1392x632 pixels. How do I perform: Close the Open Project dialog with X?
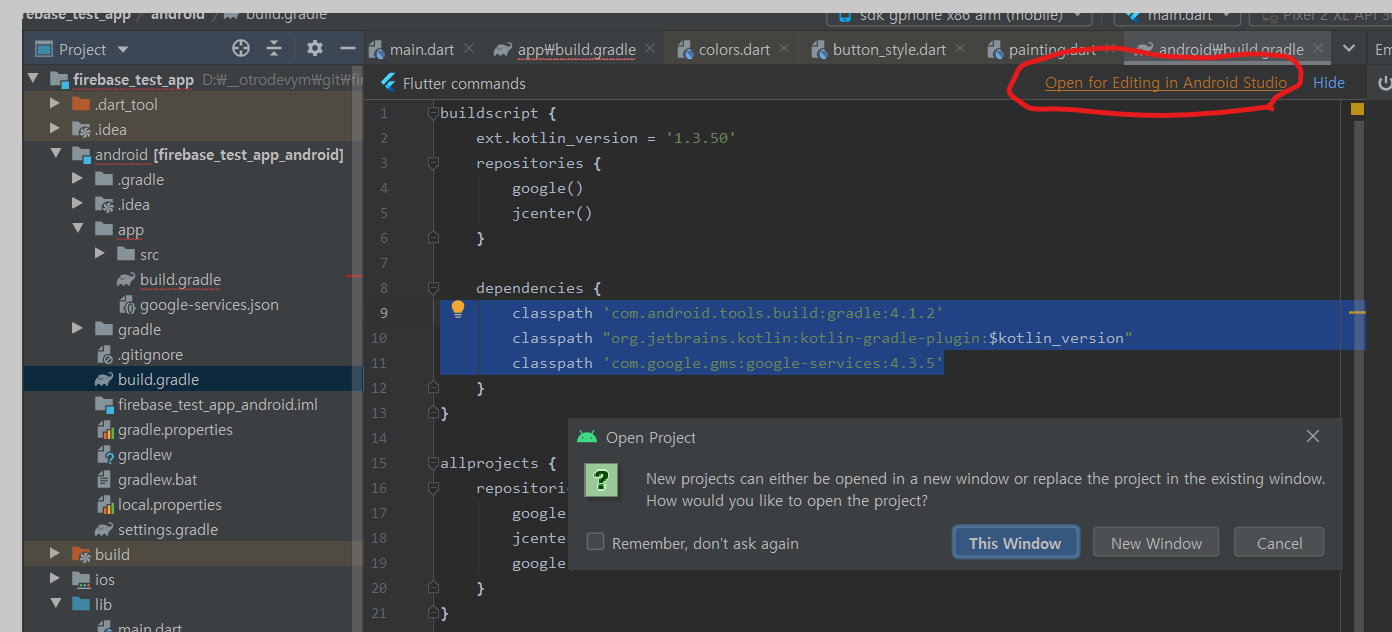1313,436
